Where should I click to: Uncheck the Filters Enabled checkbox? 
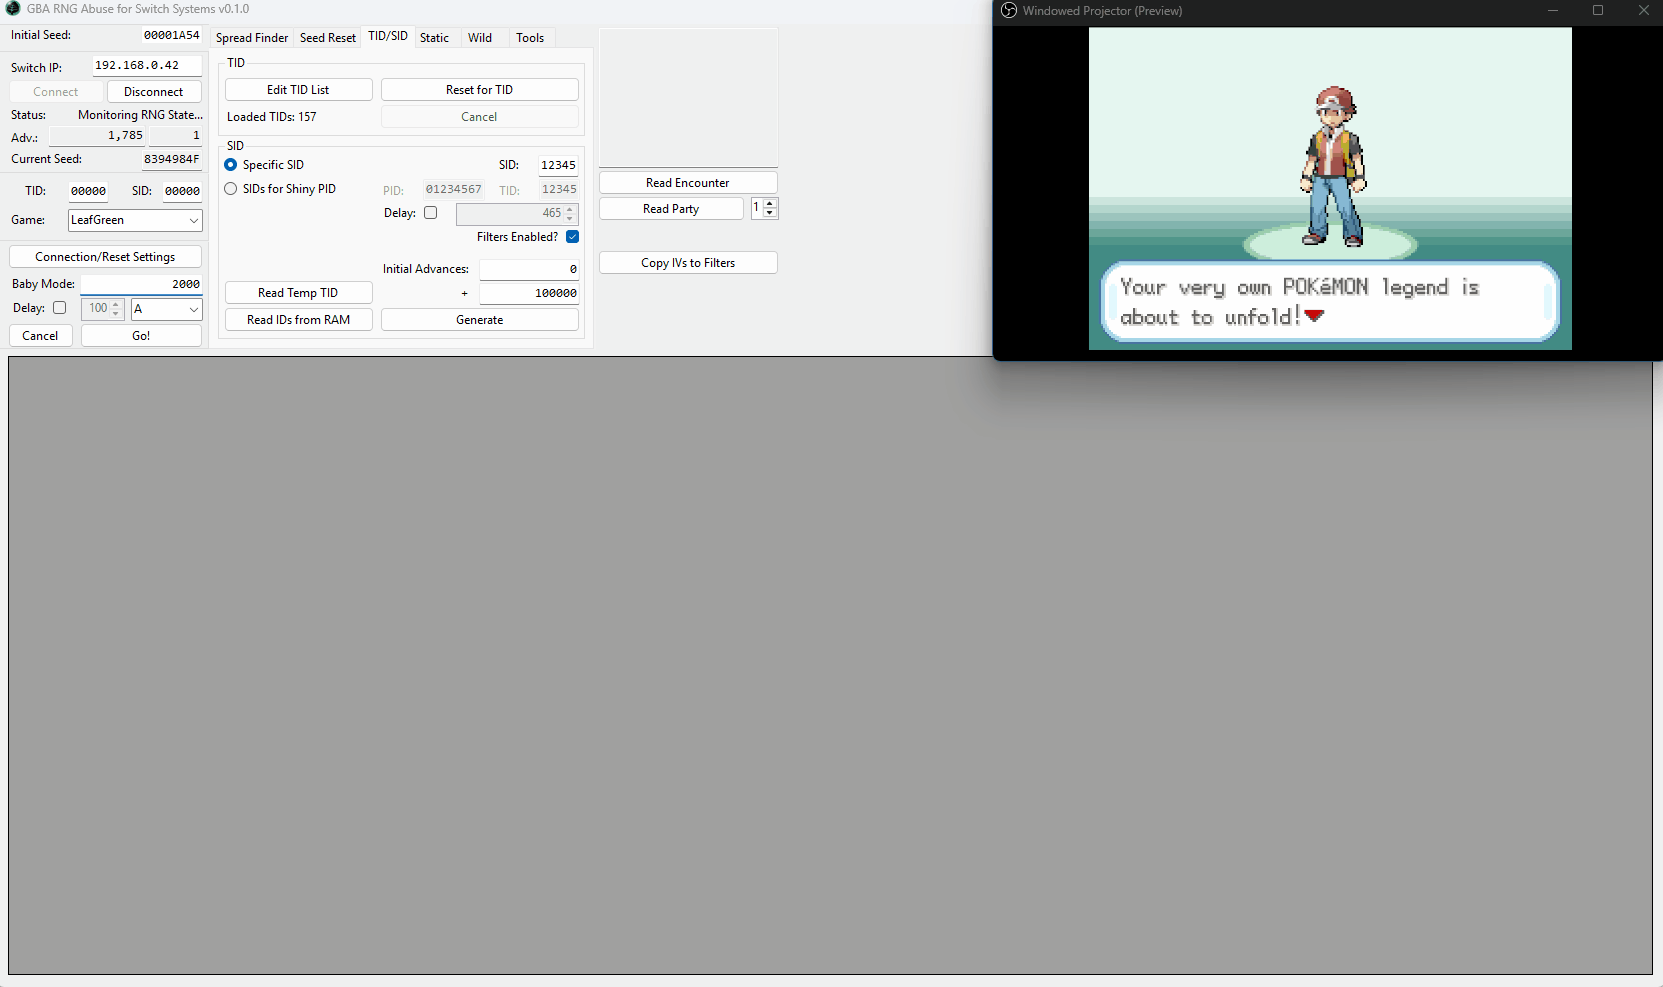click(x=573, y=237)
